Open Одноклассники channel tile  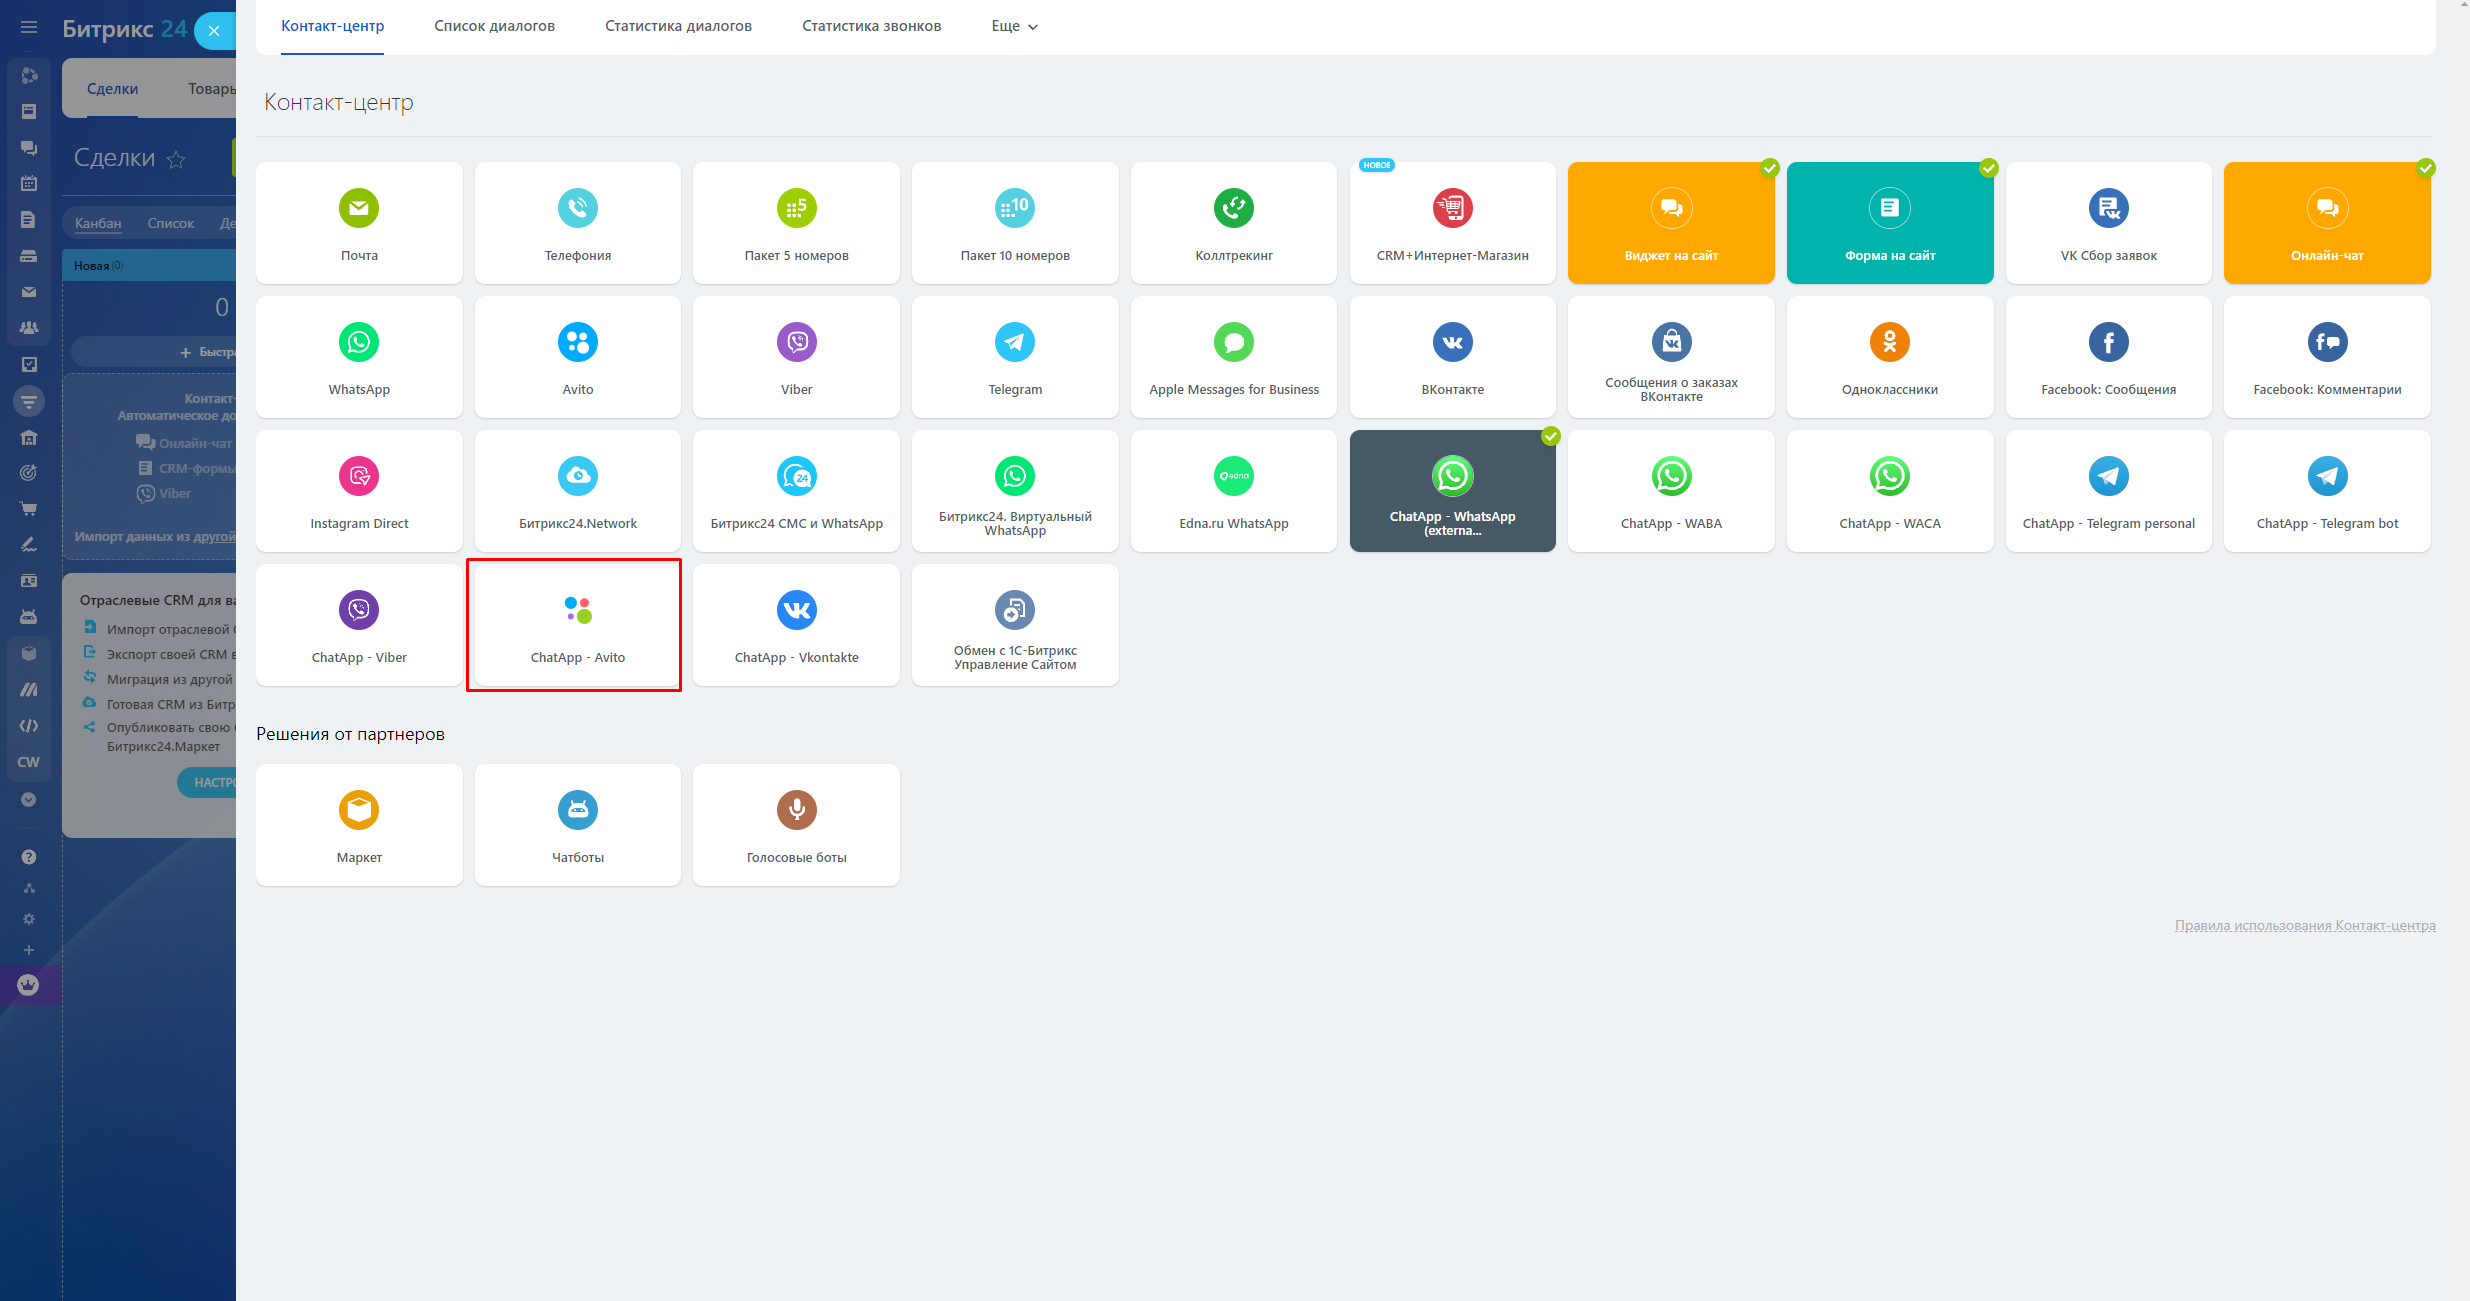[x=1889, y=357]
